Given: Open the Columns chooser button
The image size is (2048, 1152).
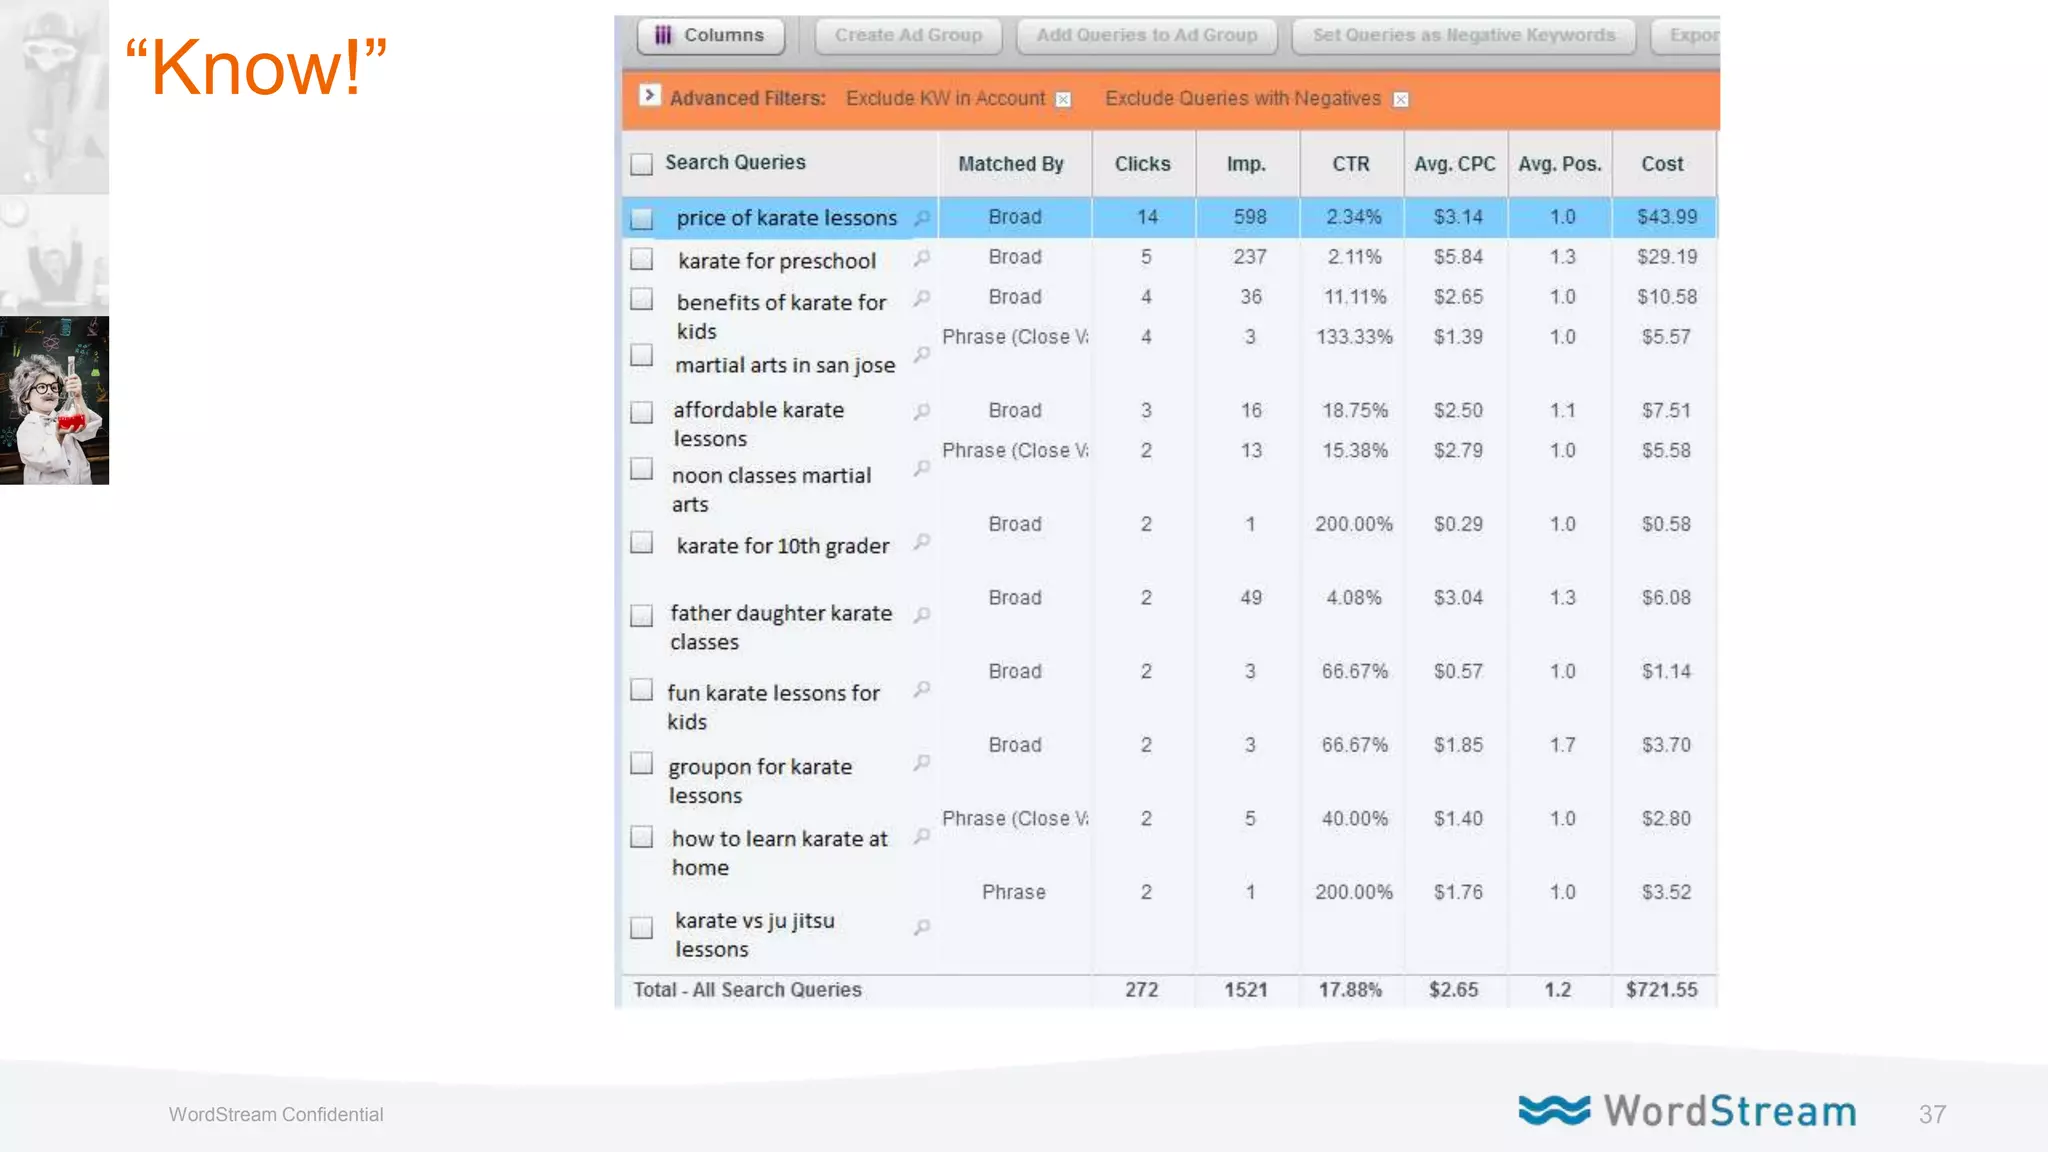Looking at the screenshot, I should [x=711, y=35].
